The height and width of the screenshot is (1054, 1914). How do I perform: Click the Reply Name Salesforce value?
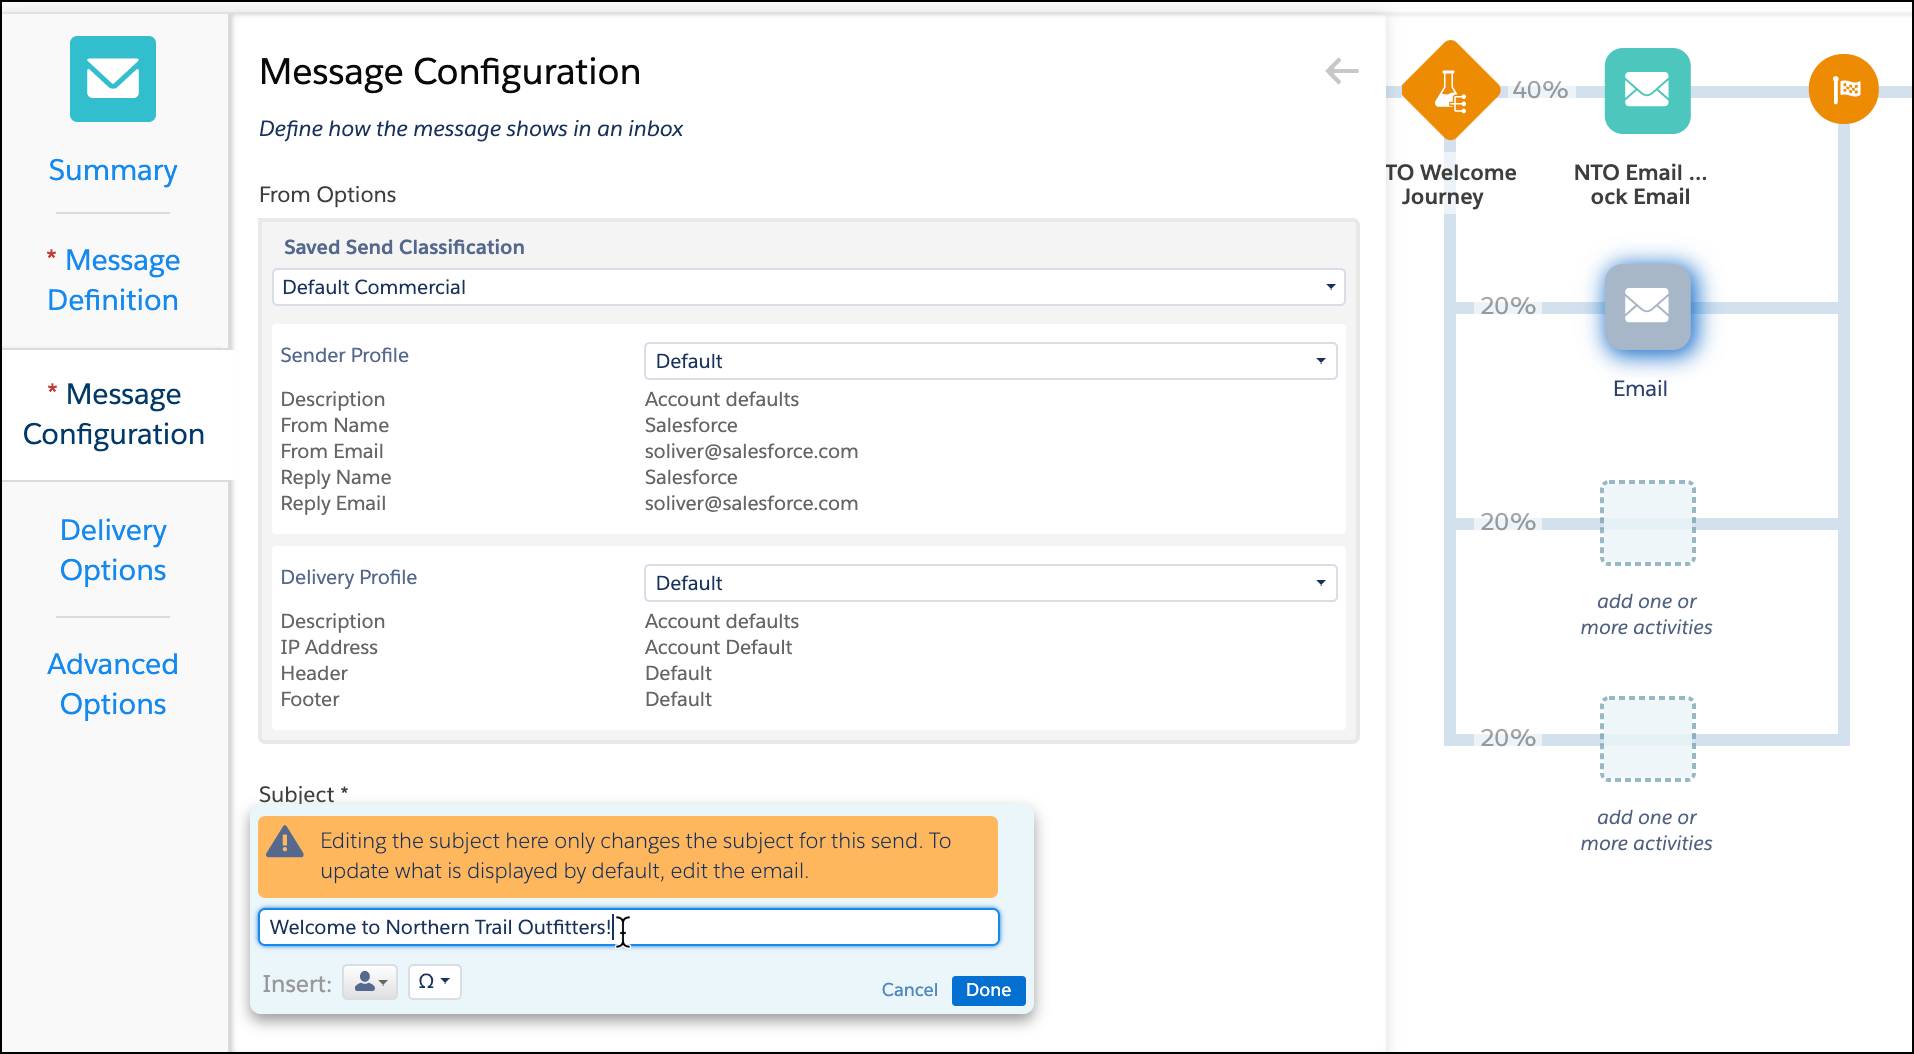point(691,477)
